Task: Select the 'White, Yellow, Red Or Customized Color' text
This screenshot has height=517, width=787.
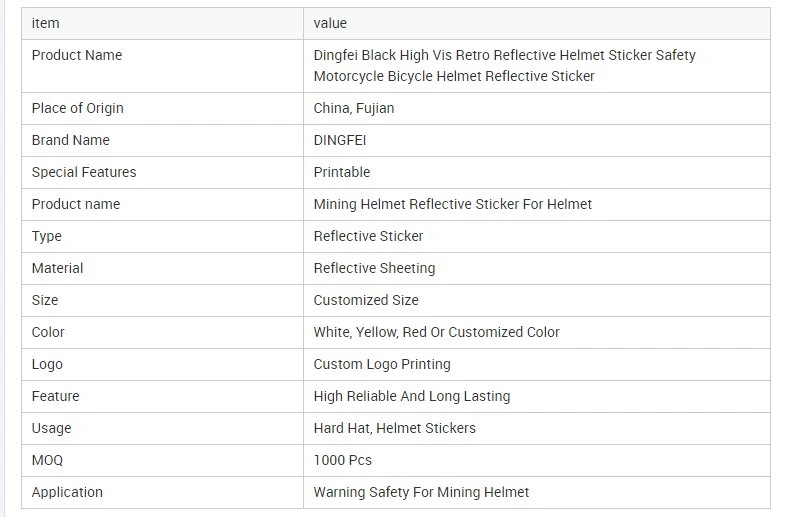Action: point(437,332)
